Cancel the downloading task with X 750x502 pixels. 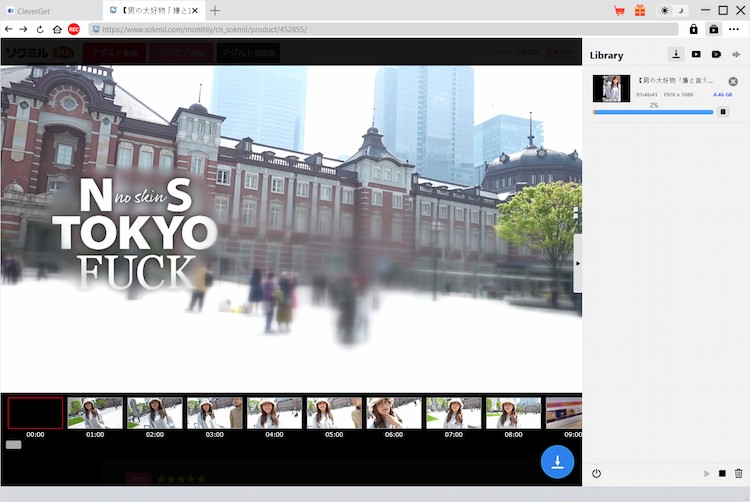pos(733,81)
